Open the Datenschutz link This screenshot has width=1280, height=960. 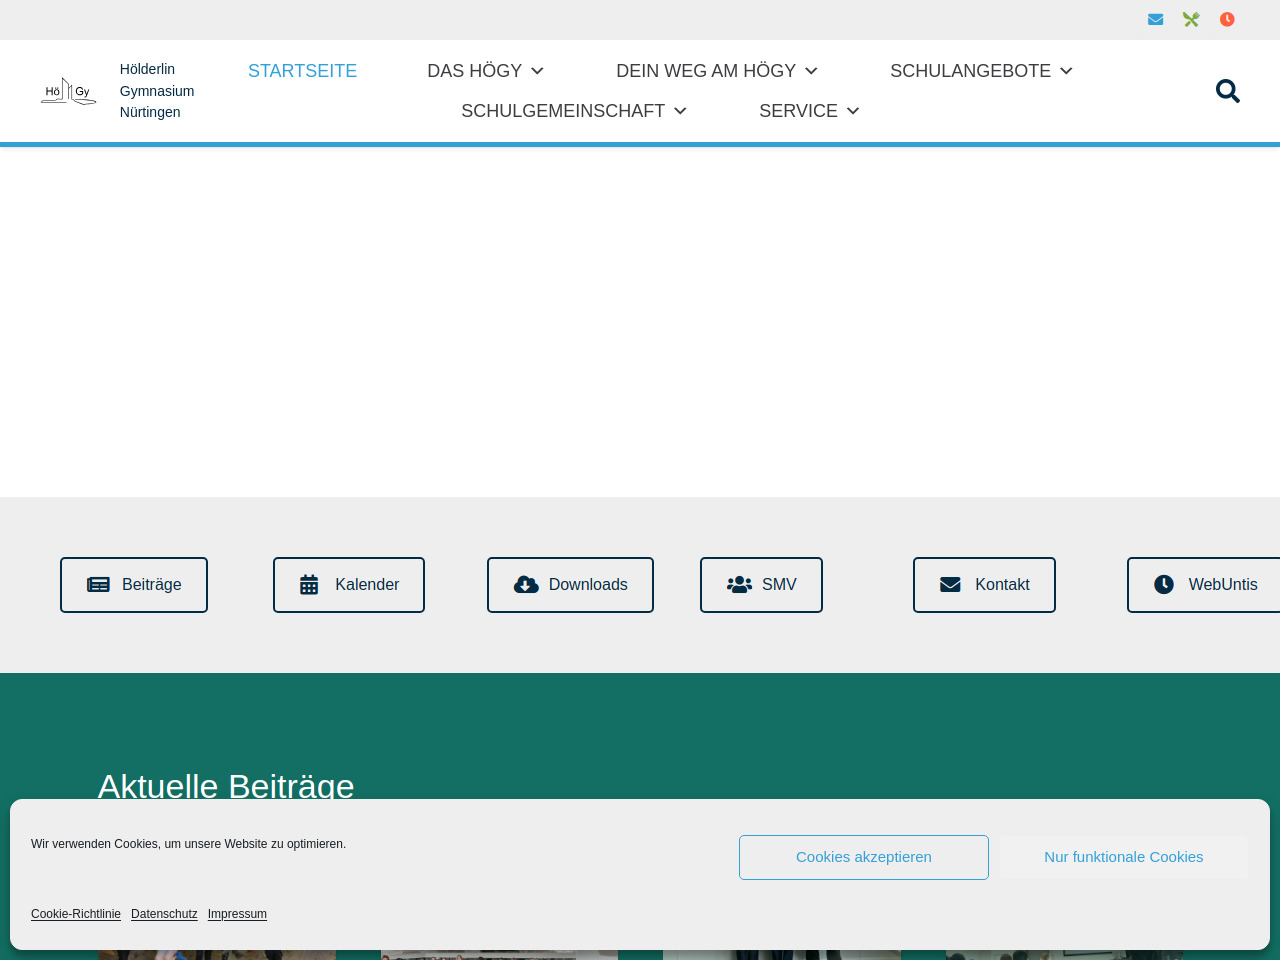pyautogui.click(x=164, y=914)
